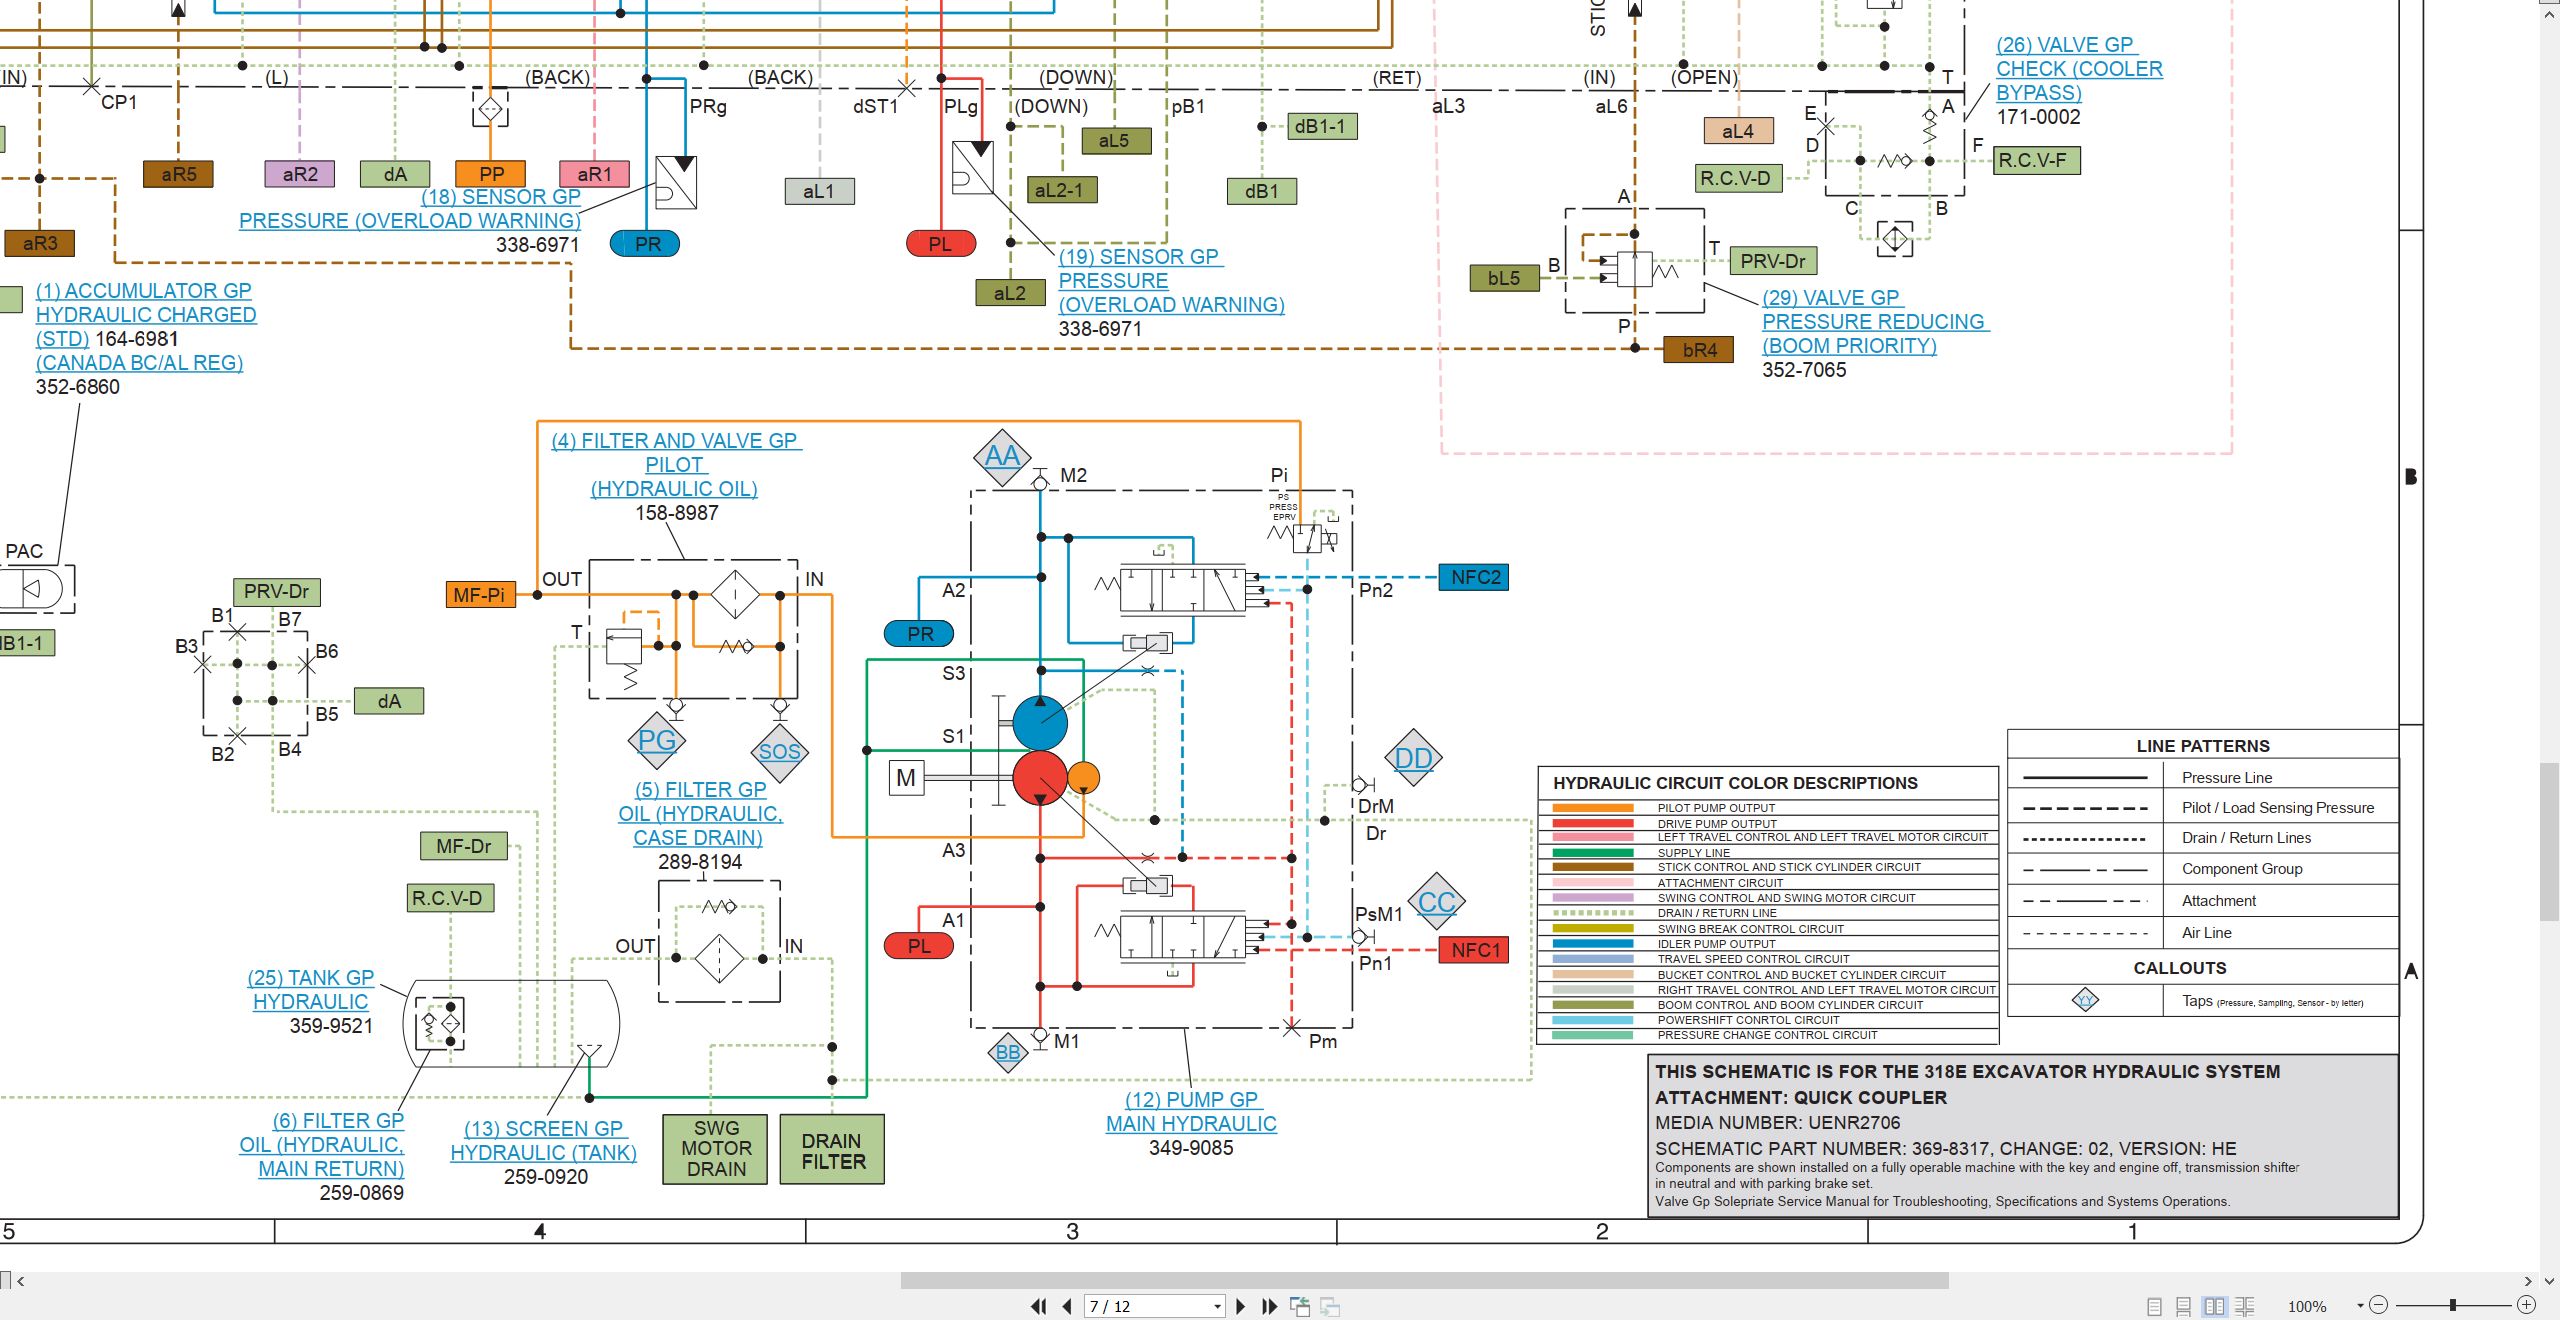This screenshot has width=2560, height=1320.
Task: Click the orange MF-Pi label
Action: 479,595
